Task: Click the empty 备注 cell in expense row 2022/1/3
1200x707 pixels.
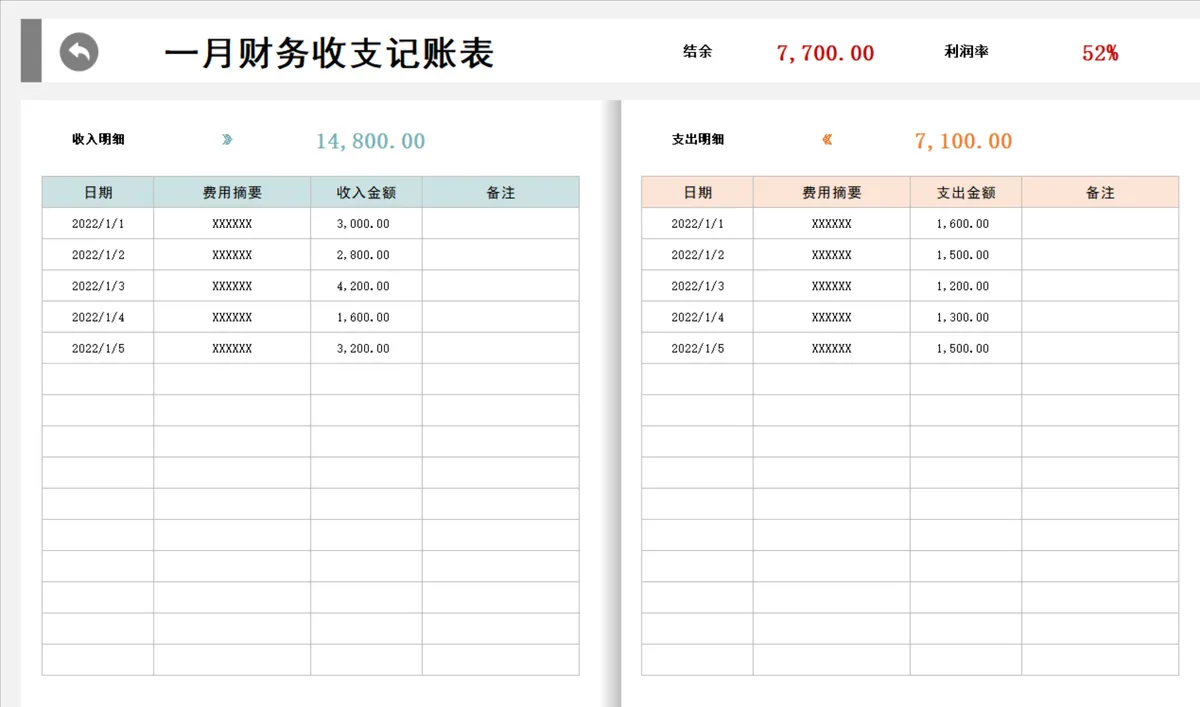Action: pyautogui.click(x=1100, y=286)
